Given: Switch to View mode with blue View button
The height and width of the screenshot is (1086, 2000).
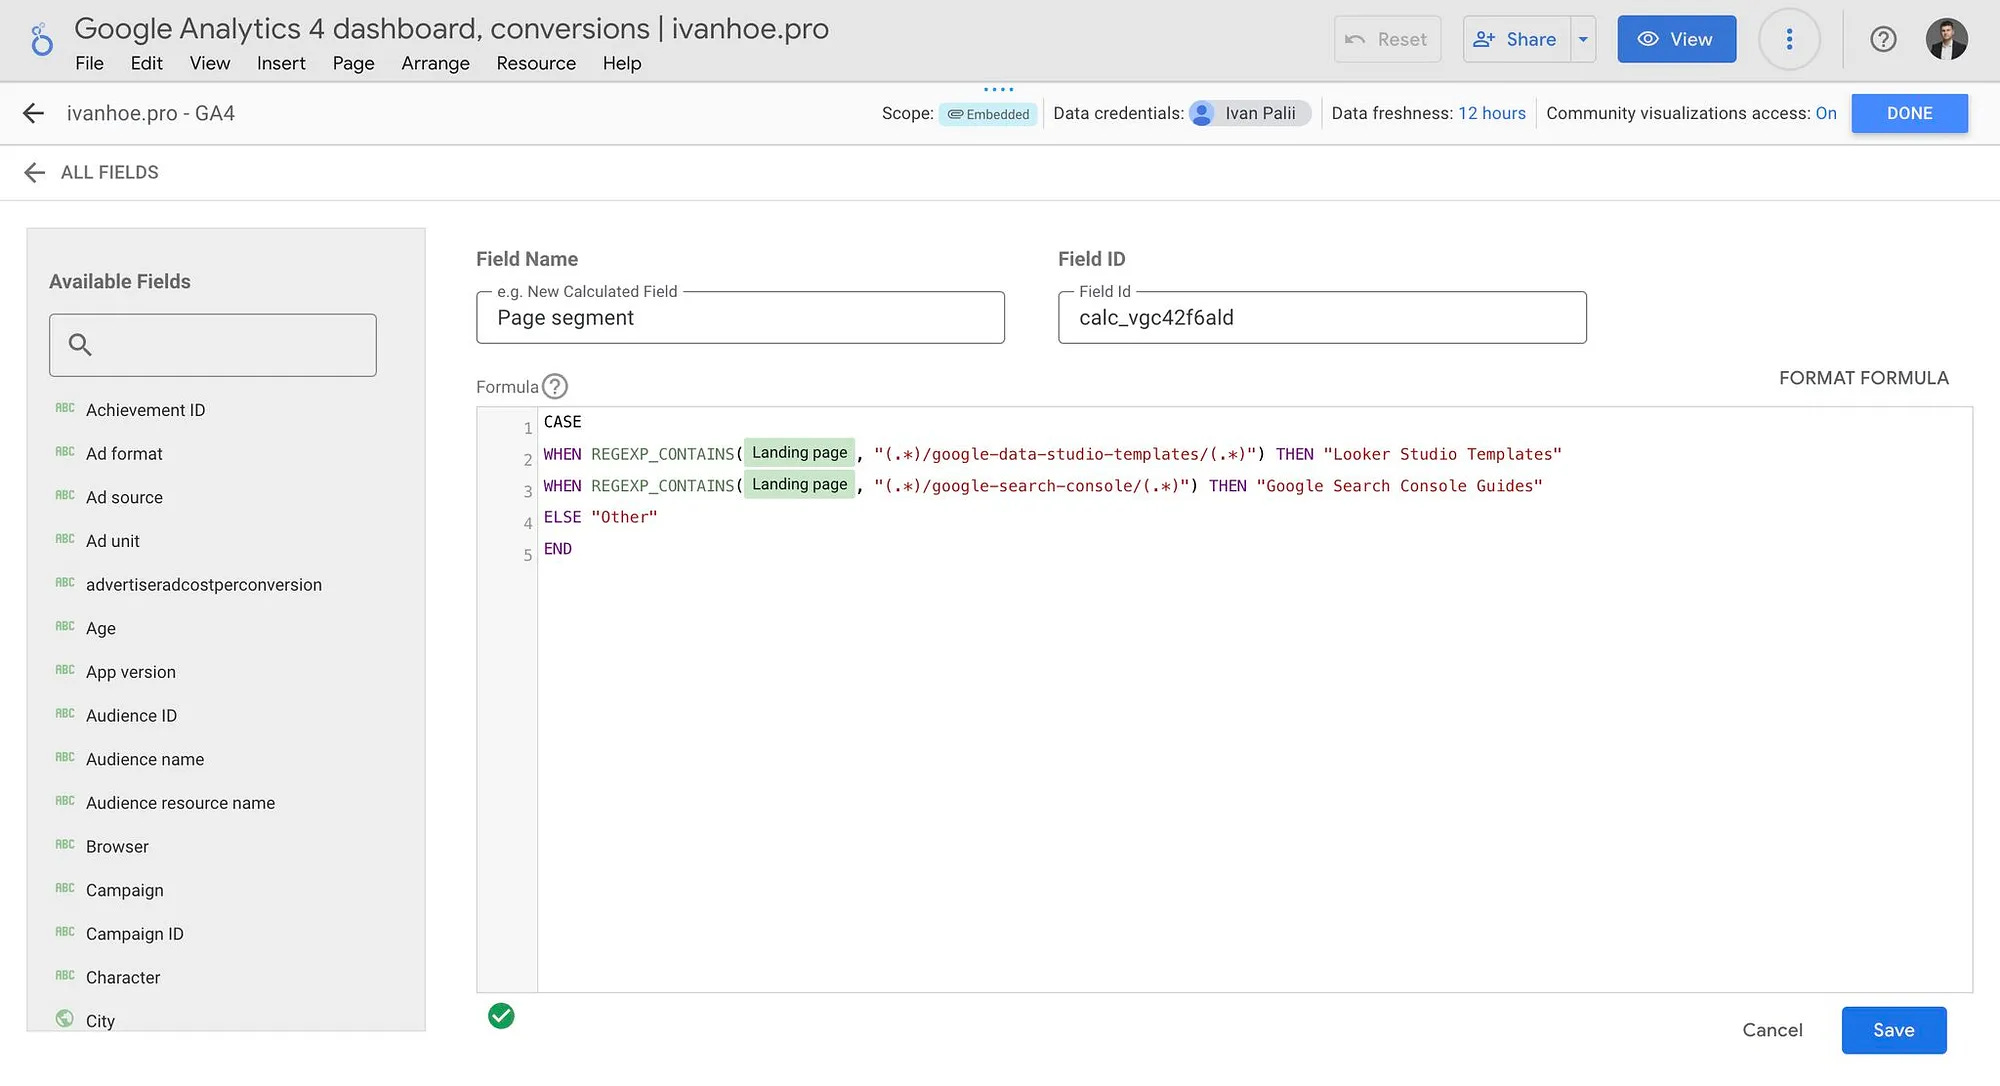Looking at the screenshot, I should (x=1676, y=39).
